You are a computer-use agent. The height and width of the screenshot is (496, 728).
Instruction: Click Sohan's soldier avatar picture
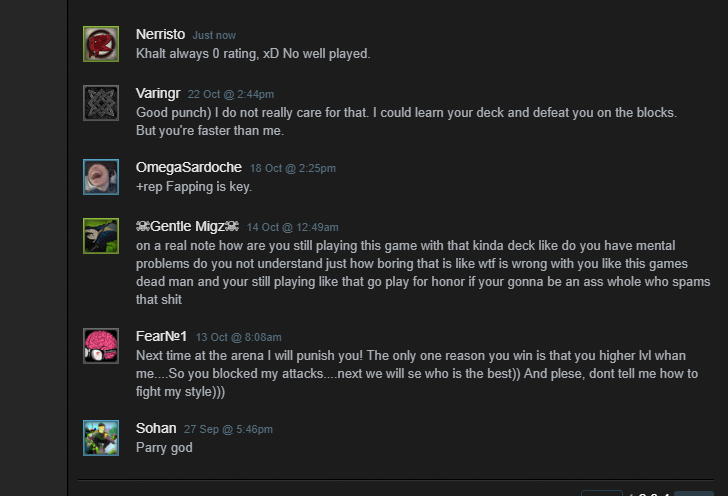point(101,438)
